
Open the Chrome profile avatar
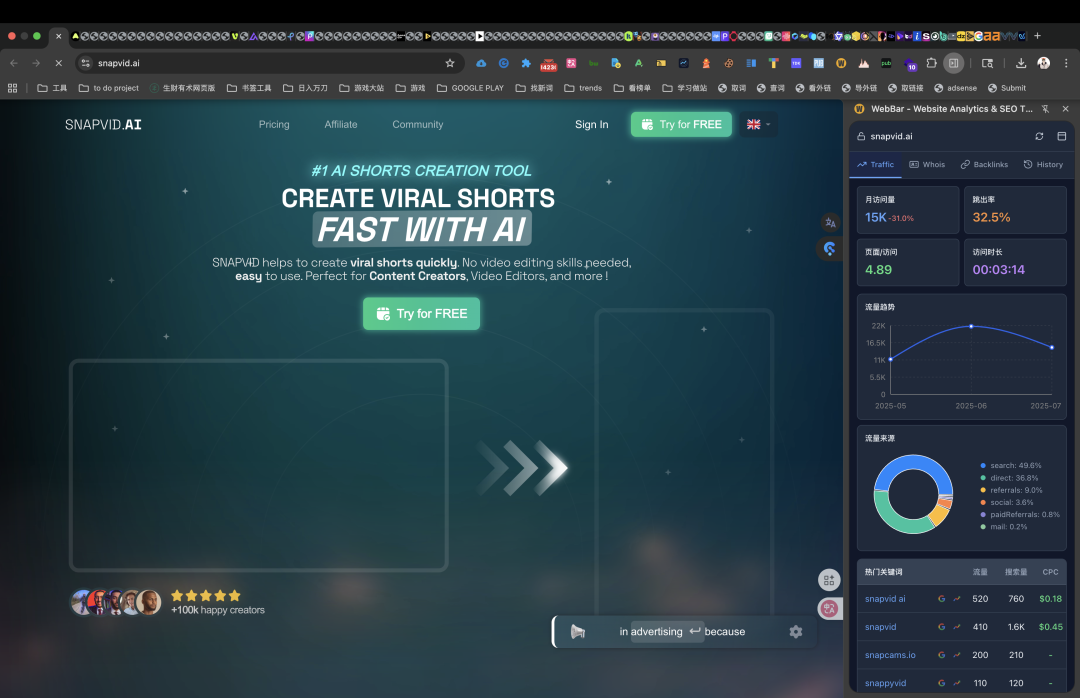coord(1043,63)
